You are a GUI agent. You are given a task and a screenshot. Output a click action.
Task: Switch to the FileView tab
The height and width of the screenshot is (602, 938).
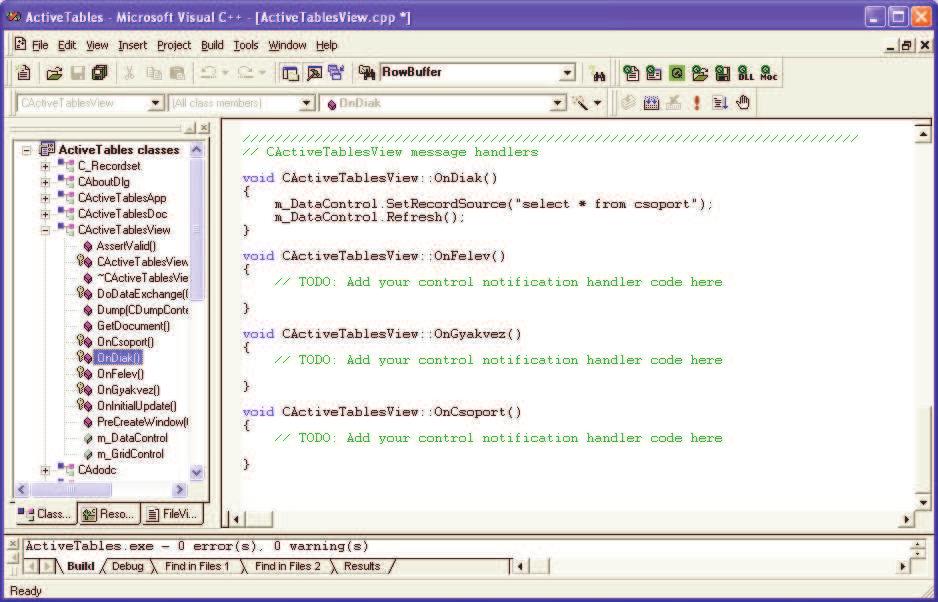point(172,514)
